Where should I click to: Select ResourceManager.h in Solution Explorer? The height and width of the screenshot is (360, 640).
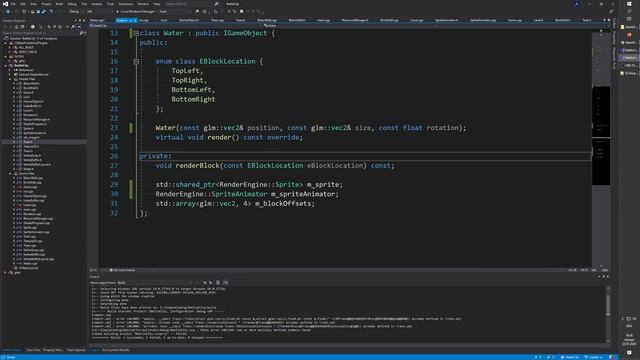pos(36,119)
